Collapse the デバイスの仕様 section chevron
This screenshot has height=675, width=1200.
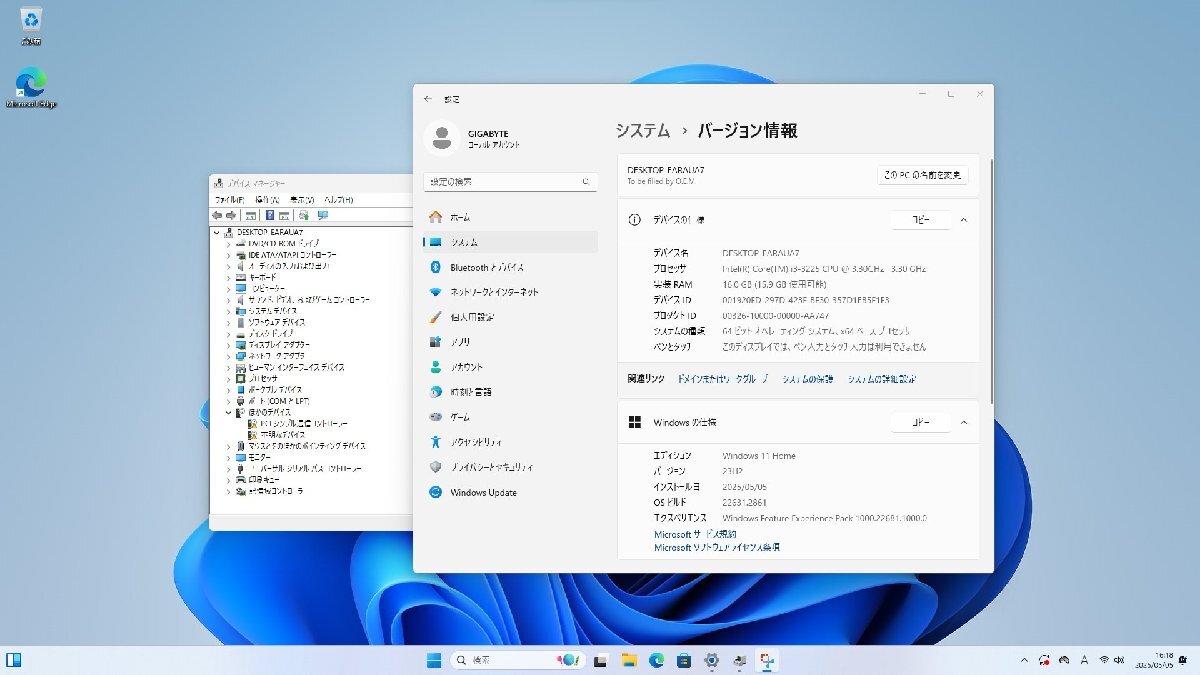pos(964,219)
